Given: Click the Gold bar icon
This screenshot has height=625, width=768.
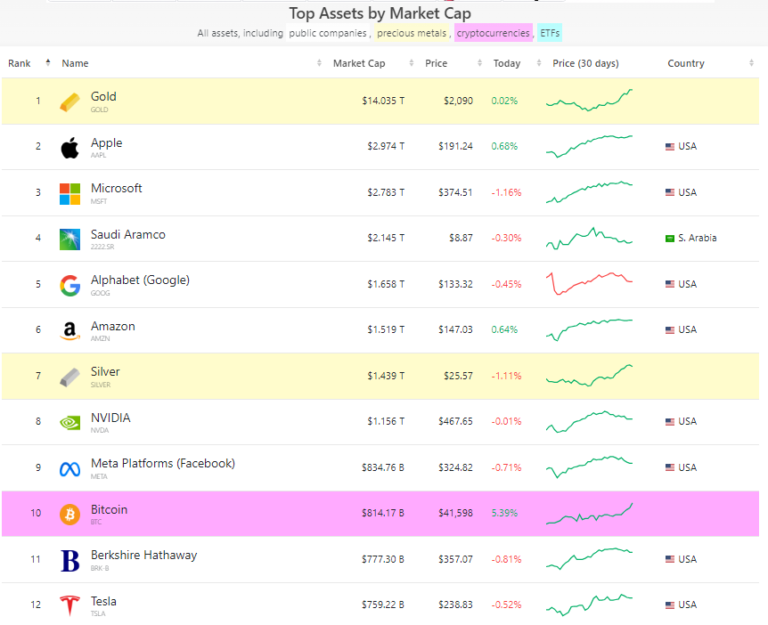Looking at the screenshot, I should pyautogui.click(x=70, y=102).
